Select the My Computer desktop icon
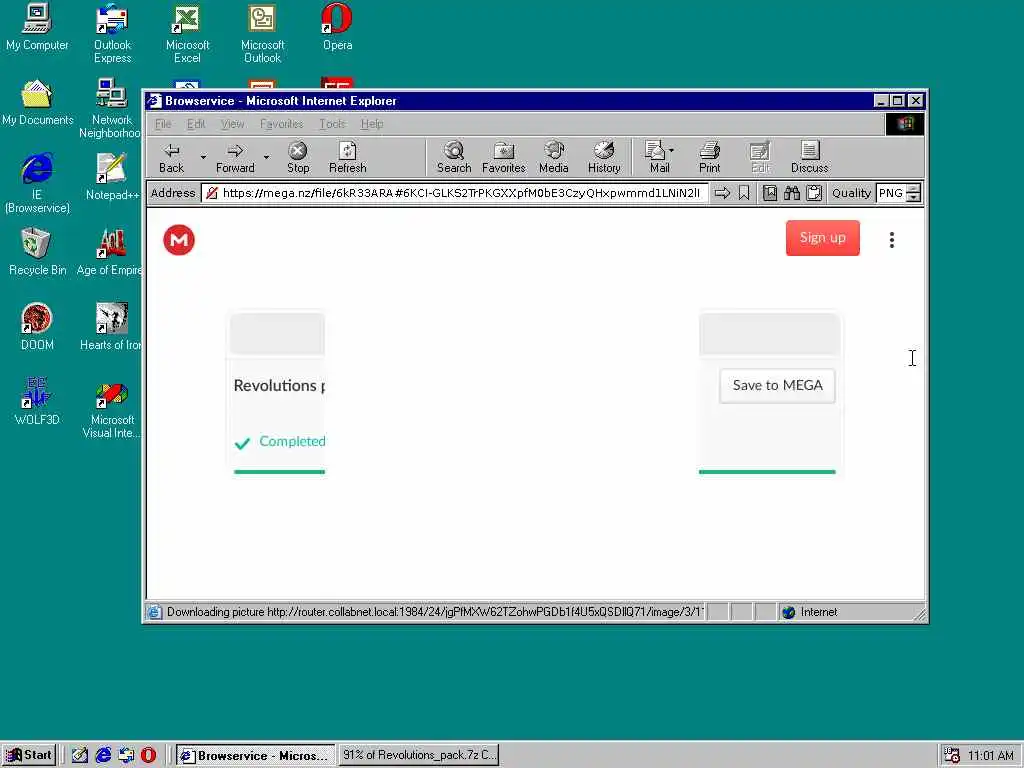The height and width of the screenshot is (768, 1024). (37, 27)
